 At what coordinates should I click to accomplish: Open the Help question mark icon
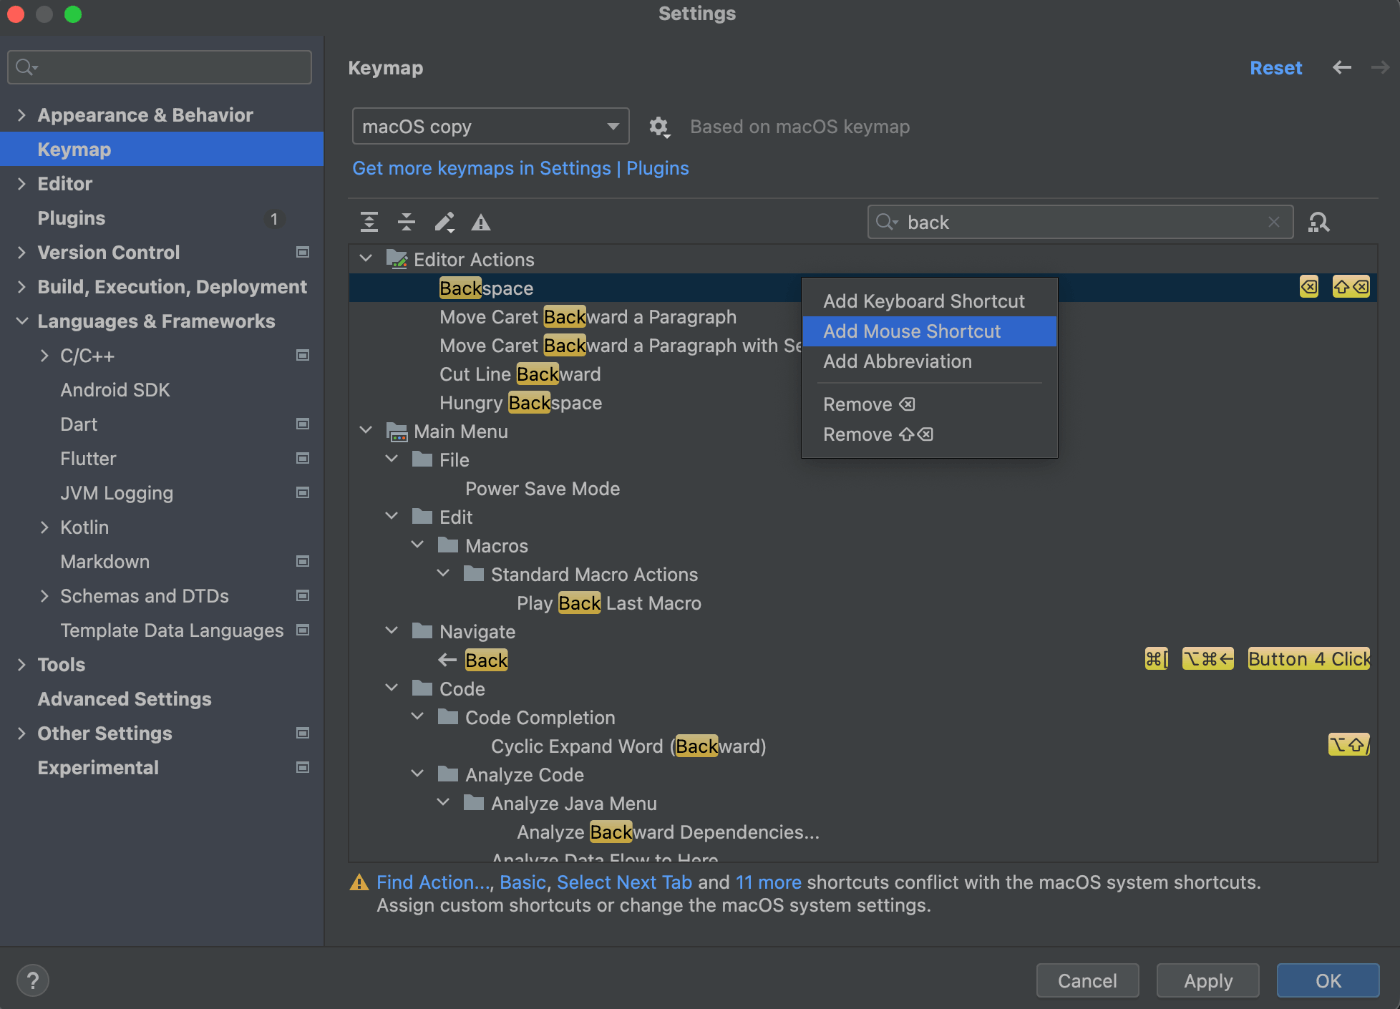coord(32,980)
